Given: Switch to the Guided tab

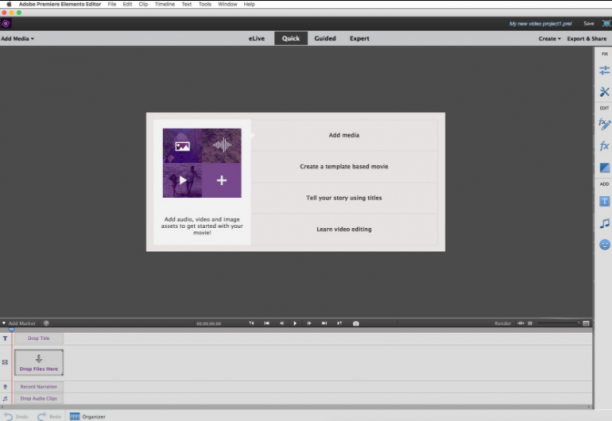Looking at the screenshot, I should 325,38.
